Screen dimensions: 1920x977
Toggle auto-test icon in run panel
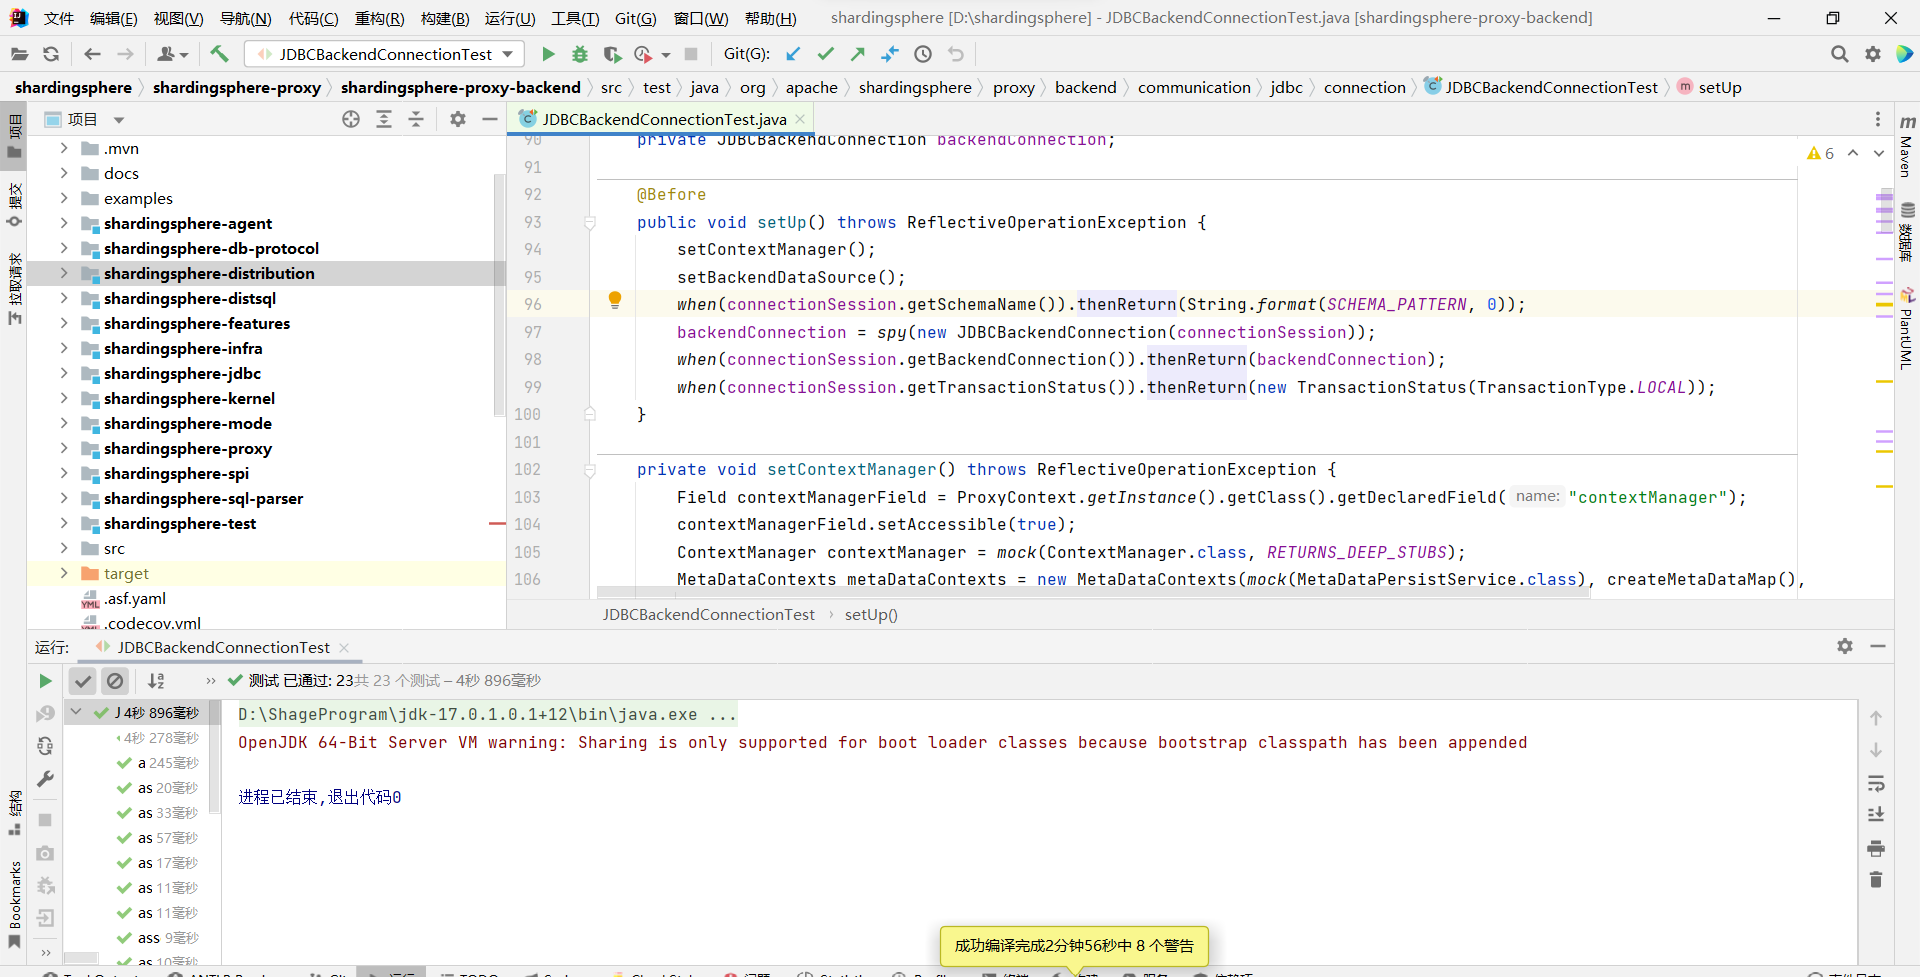point(45,746)
